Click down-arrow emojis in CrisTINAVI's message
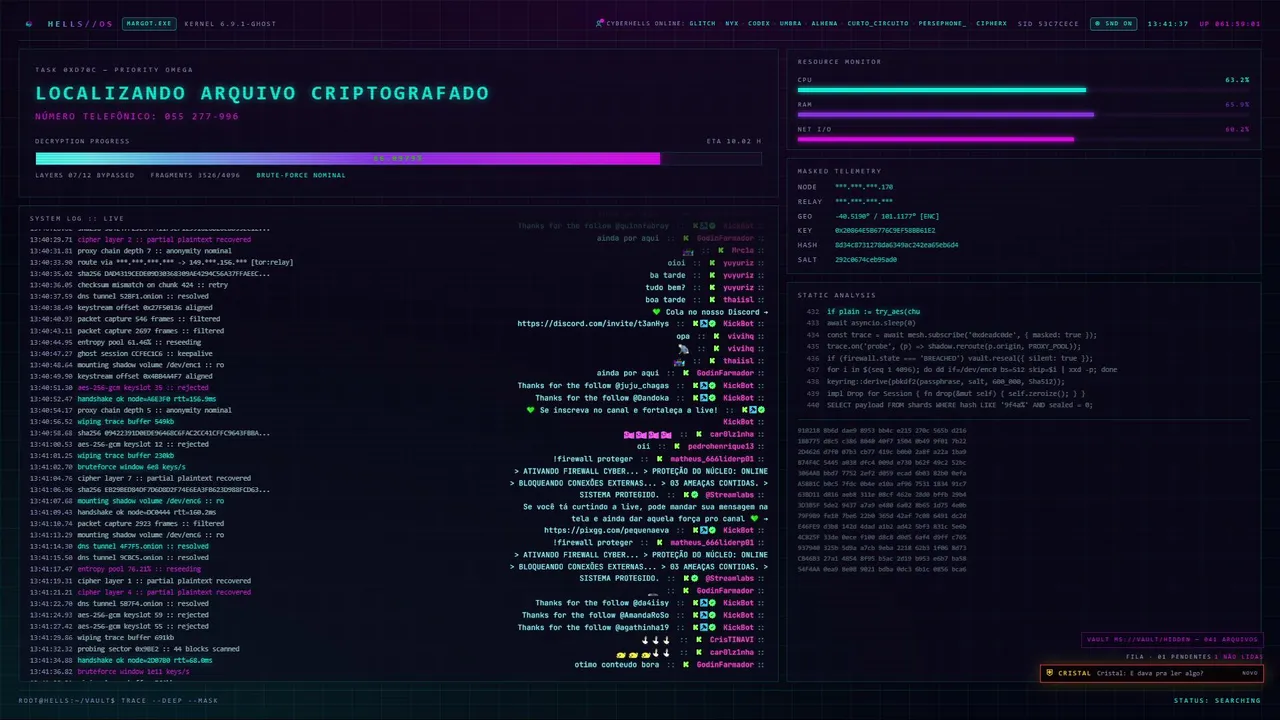This screenshot has height=720, width=1280. click(656, 639)
